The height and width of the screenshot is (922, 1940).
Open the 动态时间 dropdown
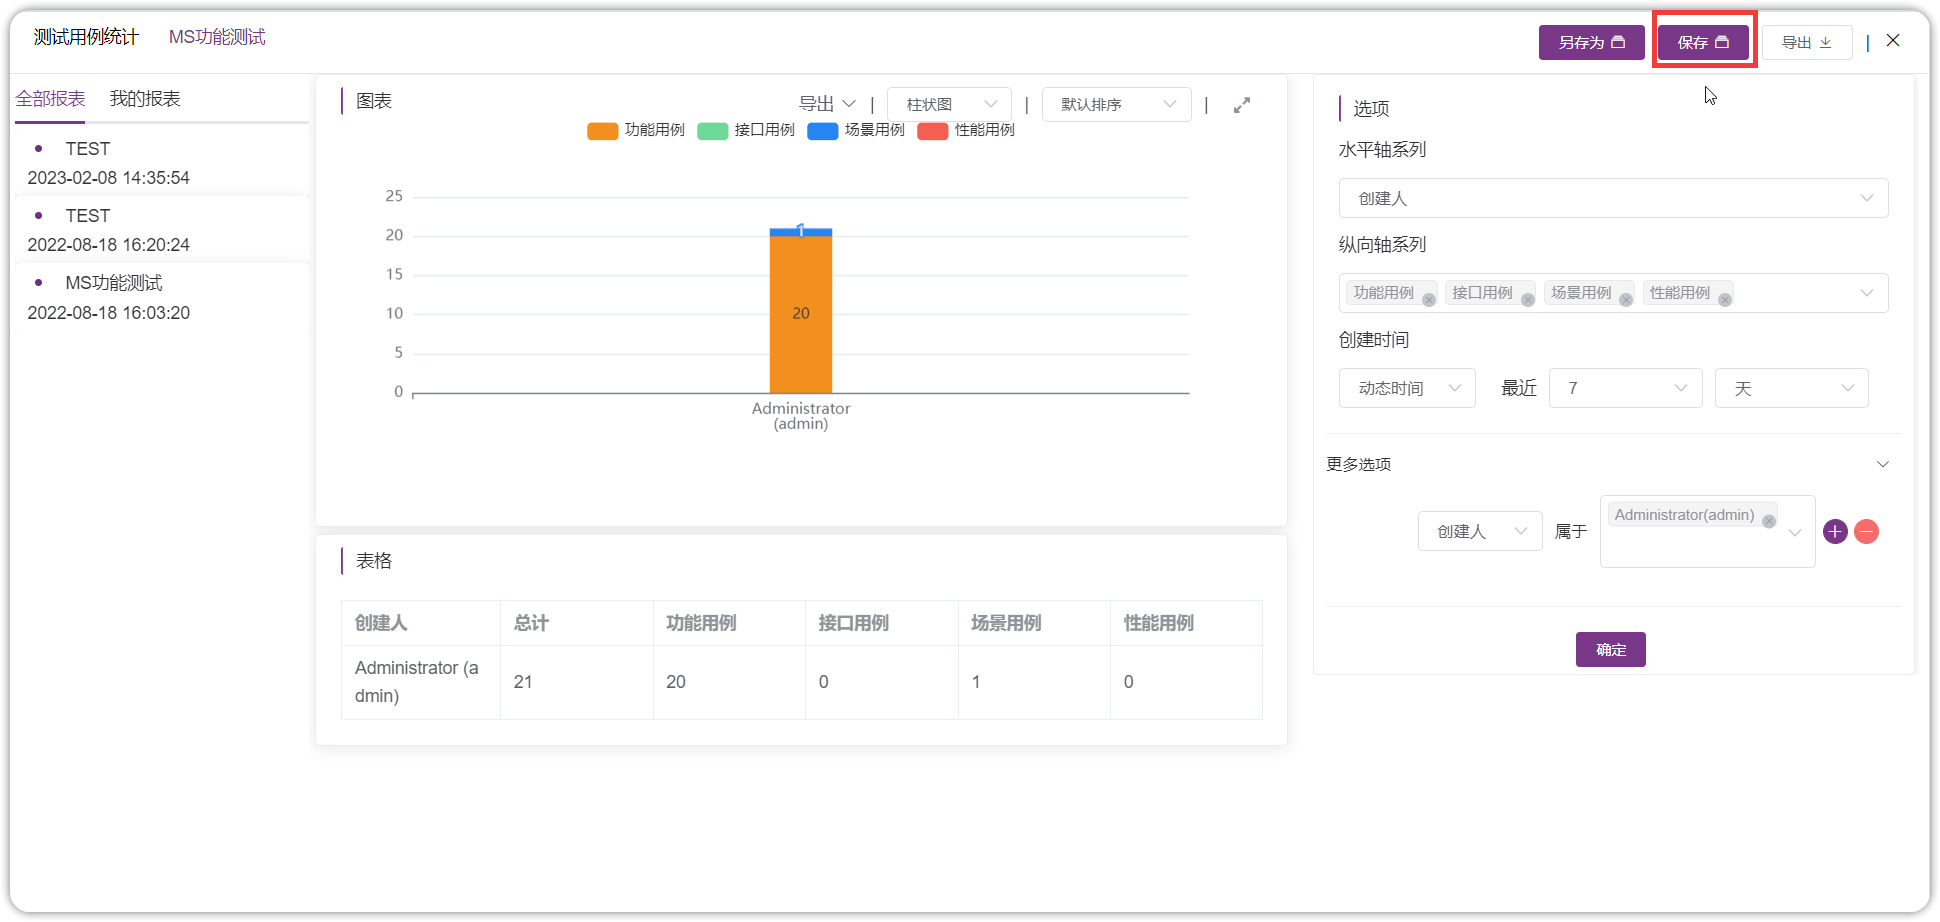point(1407,388)
